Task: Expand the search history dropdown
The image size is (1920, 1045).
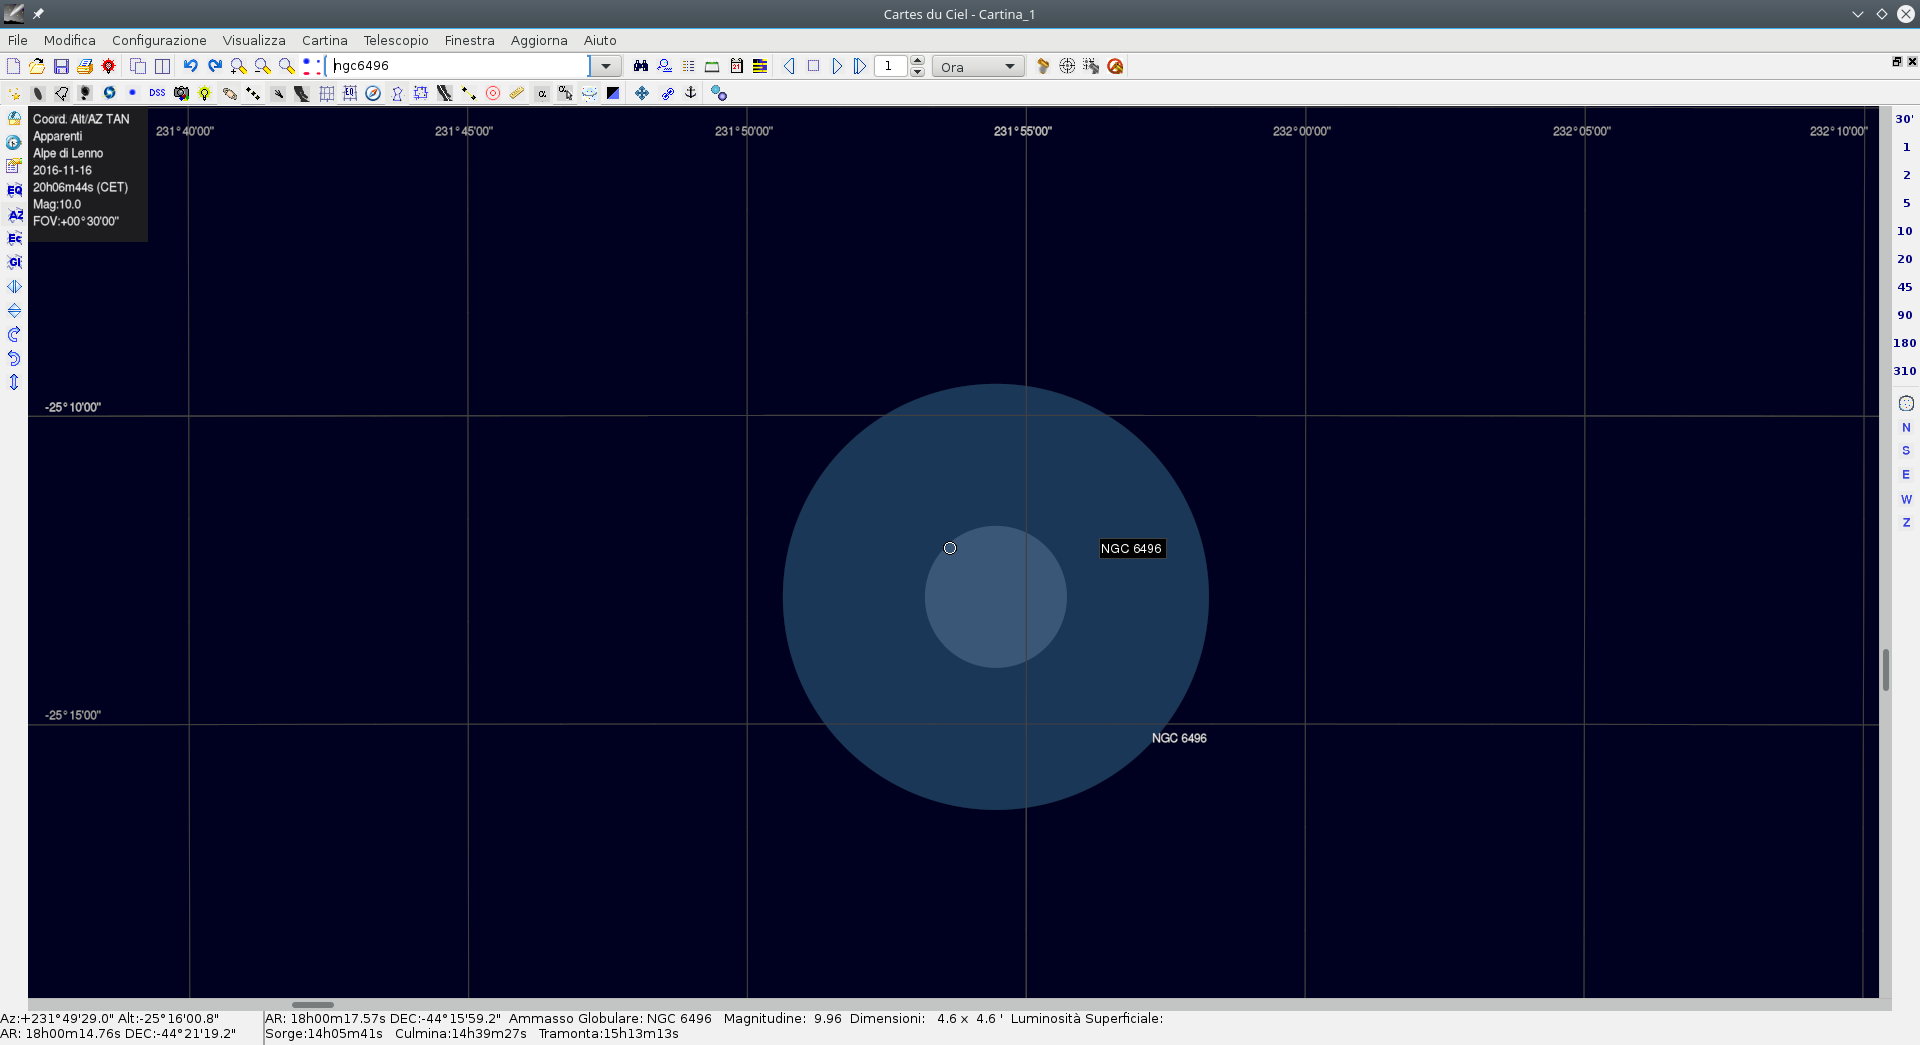Action: [605, 66]
